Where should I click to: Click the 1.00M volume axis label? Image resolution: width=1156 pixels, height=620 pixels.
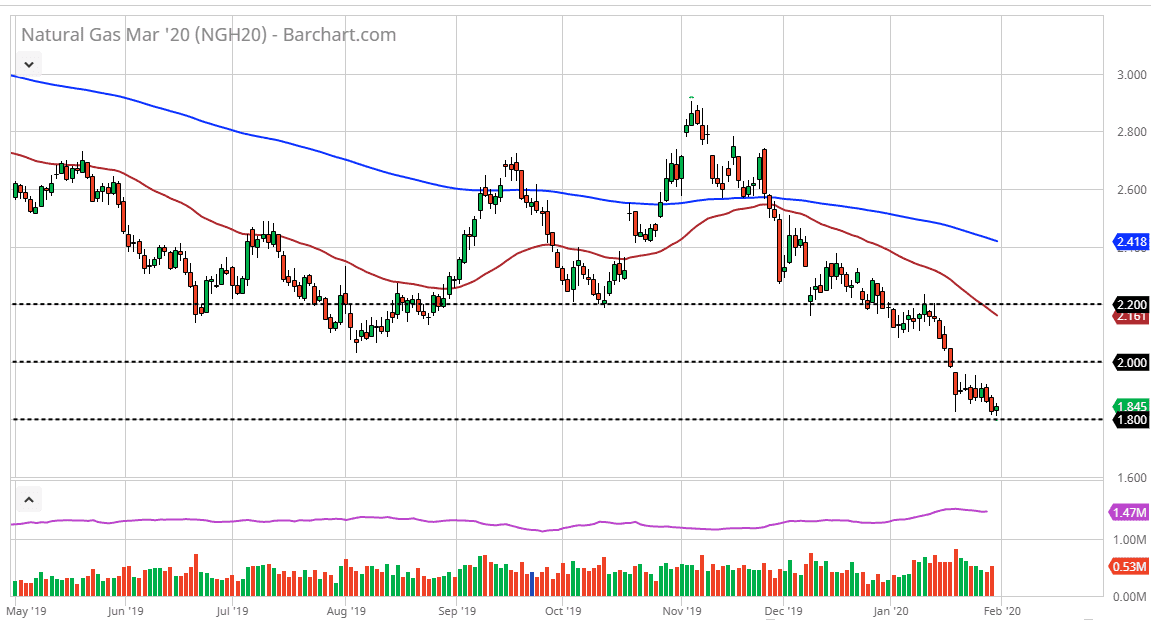(1129, 540)
